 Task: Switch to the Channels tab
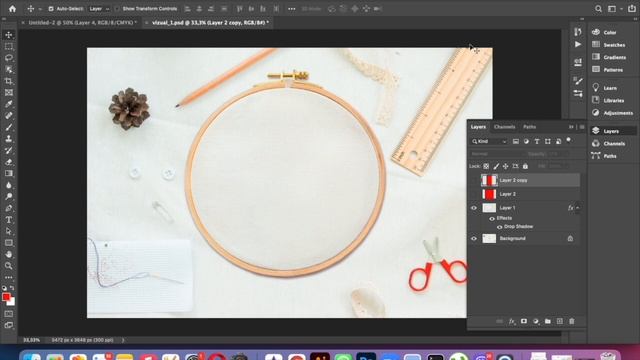pyautogui.click(x=504, y=127)
